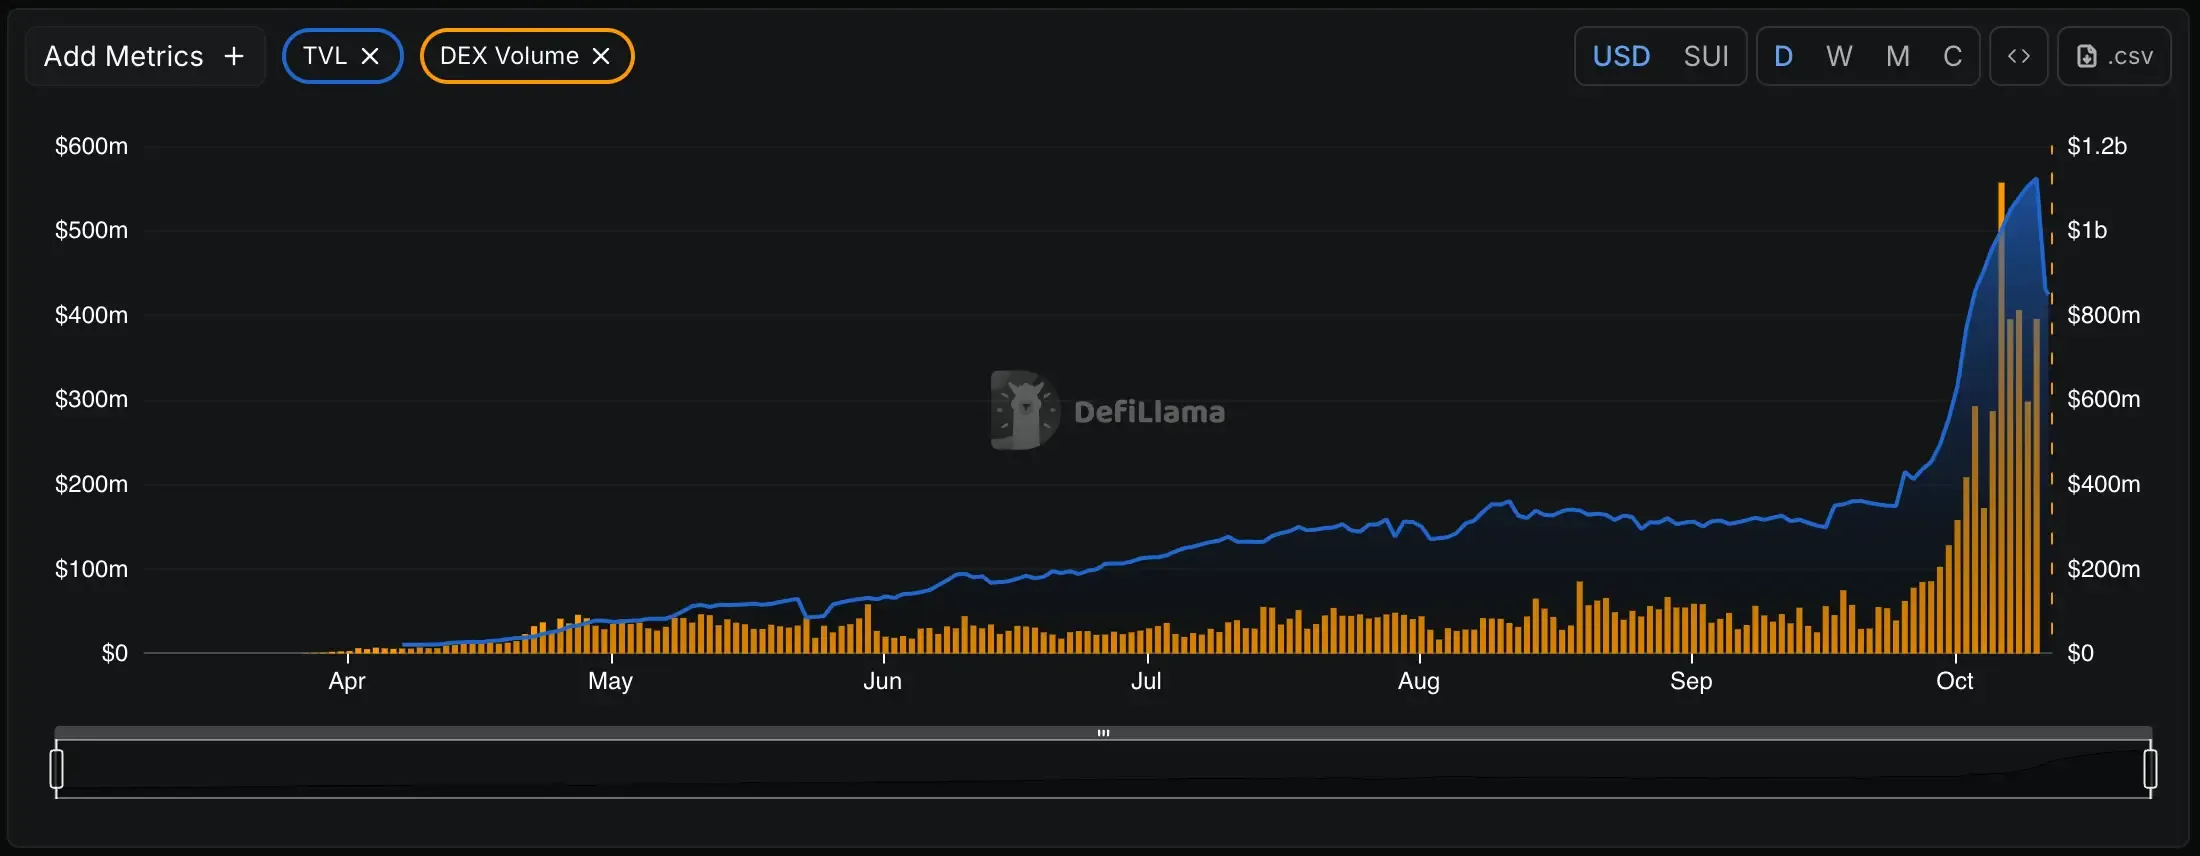This screenshot has width=2200, height=856.
Task: Remove the TVL metric via its X
Action: pos(370,56)
